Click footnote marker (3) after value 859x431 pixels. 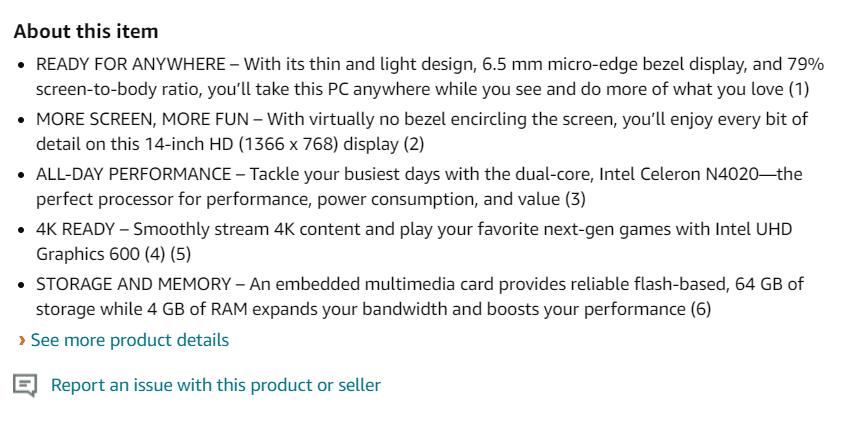[575, 199]
